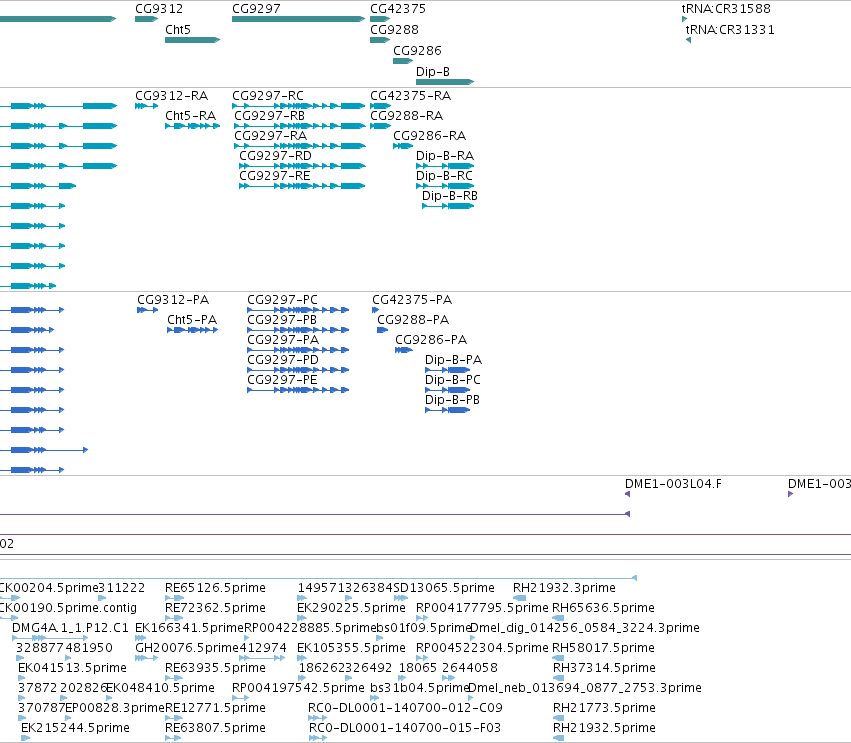Image resolution: width=851 pixels, height=743 pixels.
Task: Click protein CG42375-PA label
Action: (412, 300)
